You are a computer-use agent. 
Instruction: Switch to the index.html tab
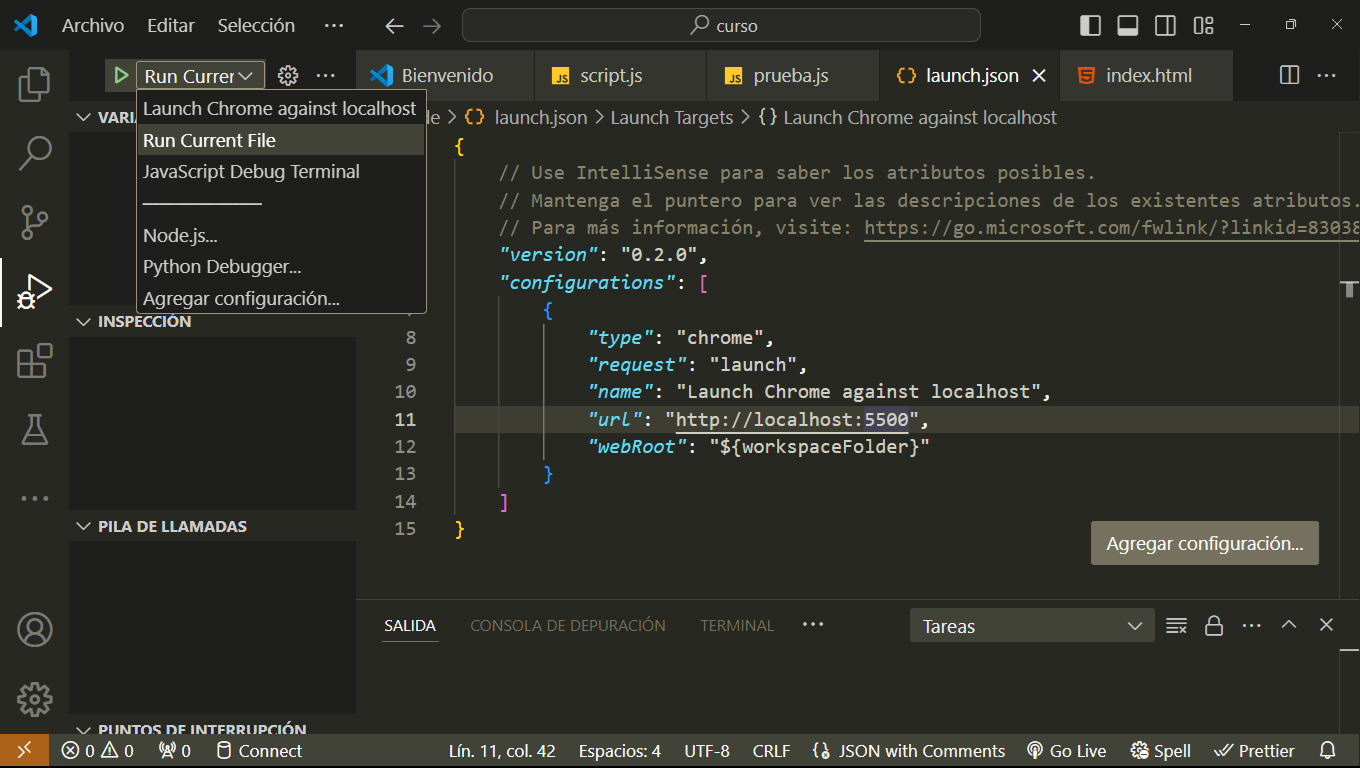click(1147, 76)
